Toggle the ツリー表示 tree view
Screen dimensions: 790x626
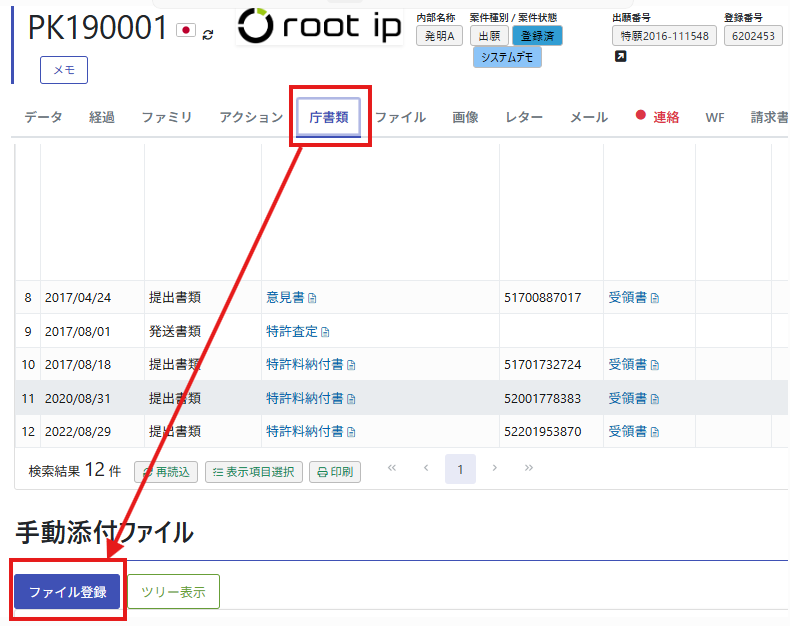click(173, 592)
